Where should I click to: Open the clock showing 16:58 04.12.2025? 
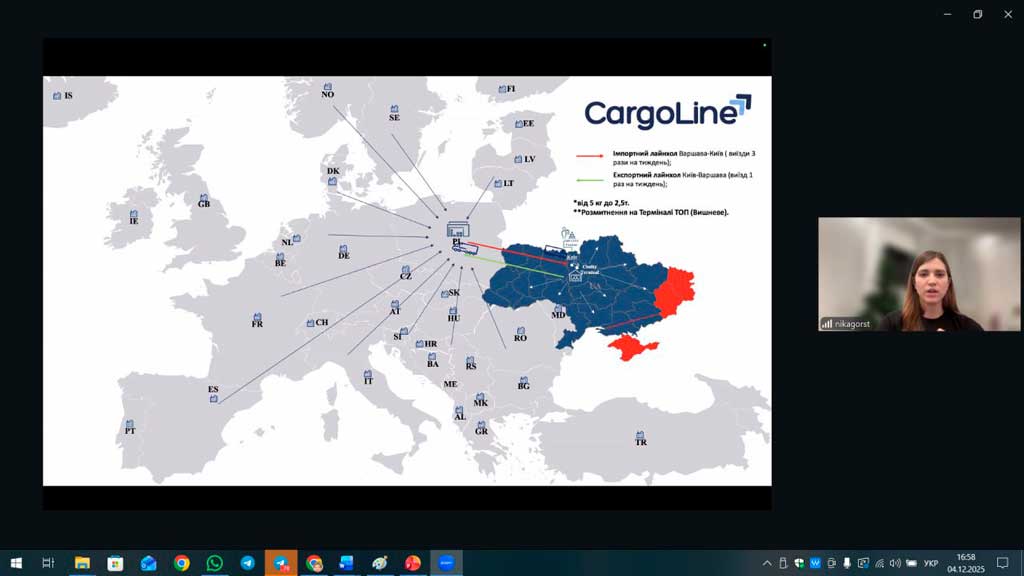coord(965,563)
